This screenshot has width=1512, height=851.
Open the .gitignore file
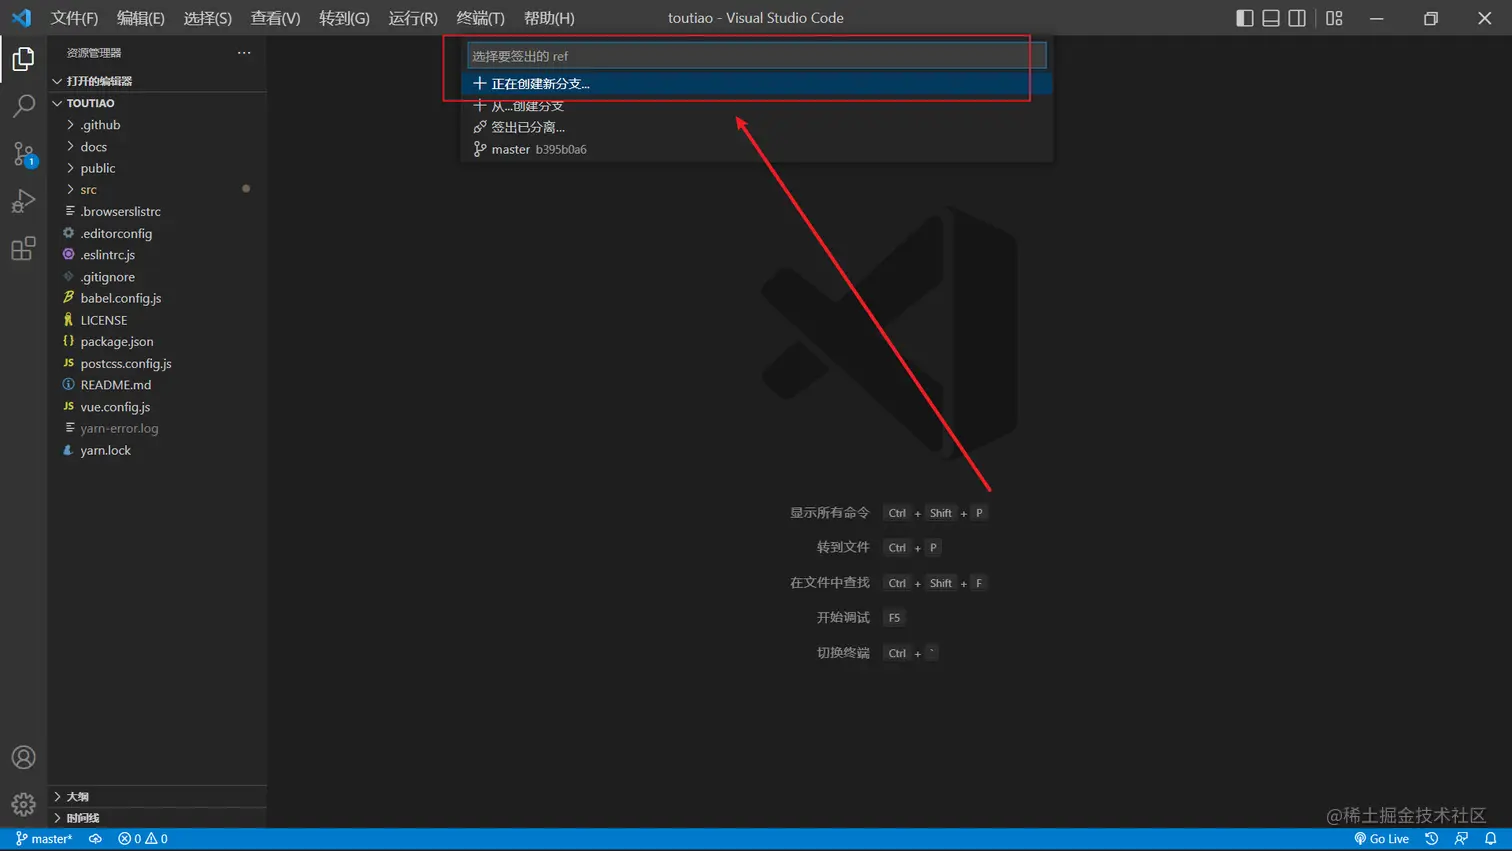click(x=157, y=277)
